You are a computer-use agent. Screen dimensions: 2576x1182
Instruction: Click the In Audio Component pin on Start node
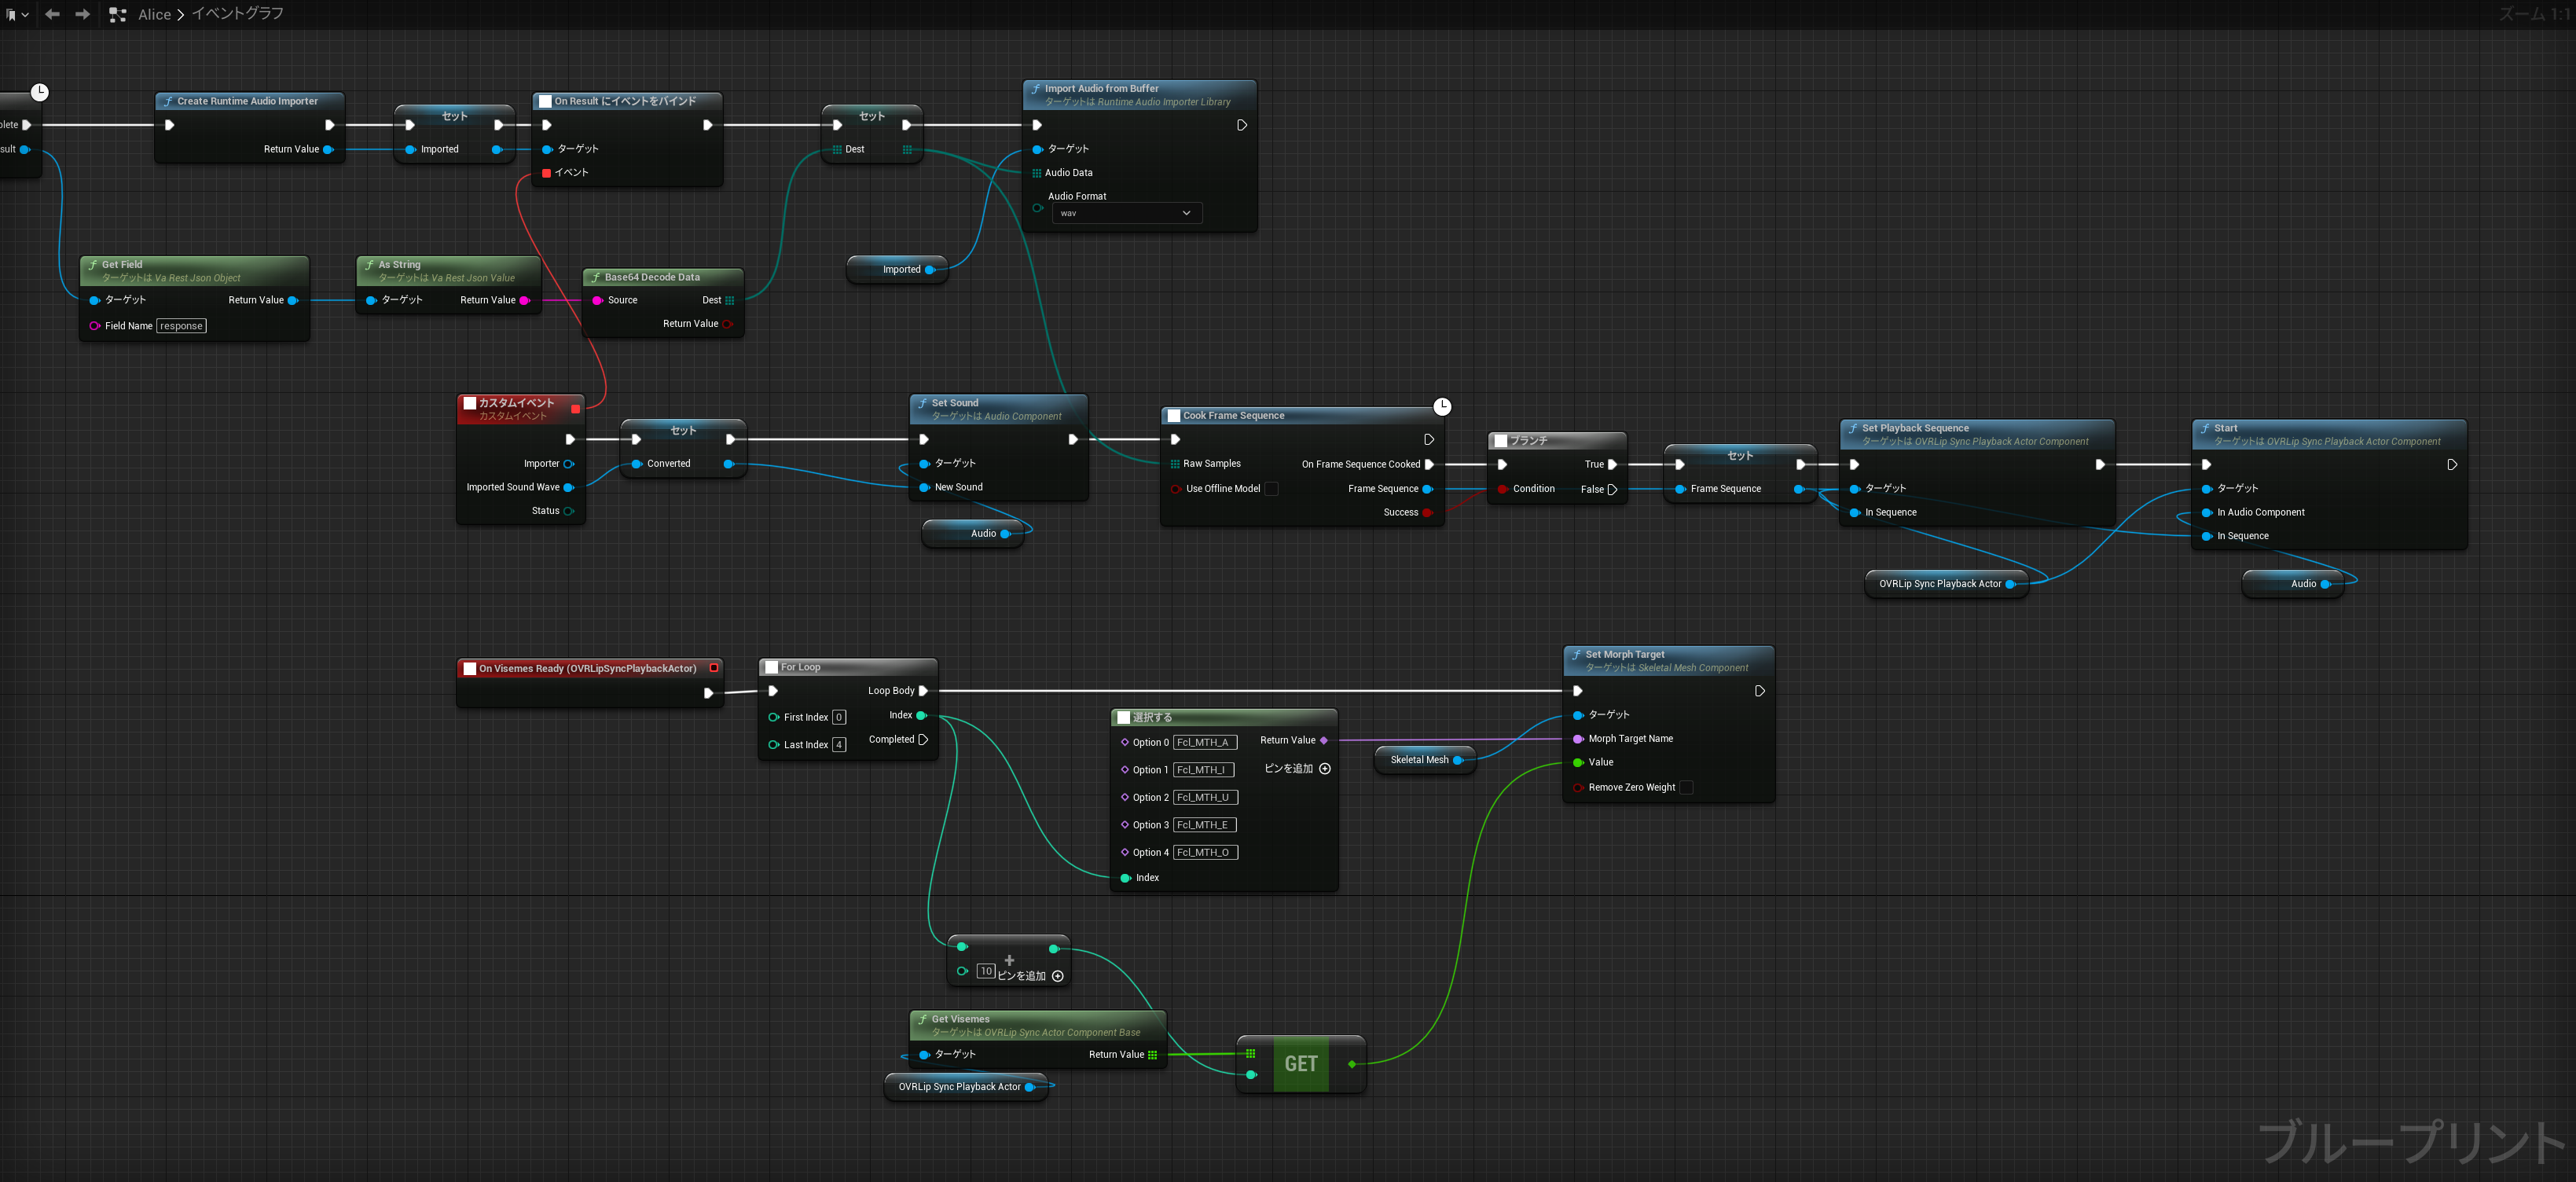pos(2207,513)
